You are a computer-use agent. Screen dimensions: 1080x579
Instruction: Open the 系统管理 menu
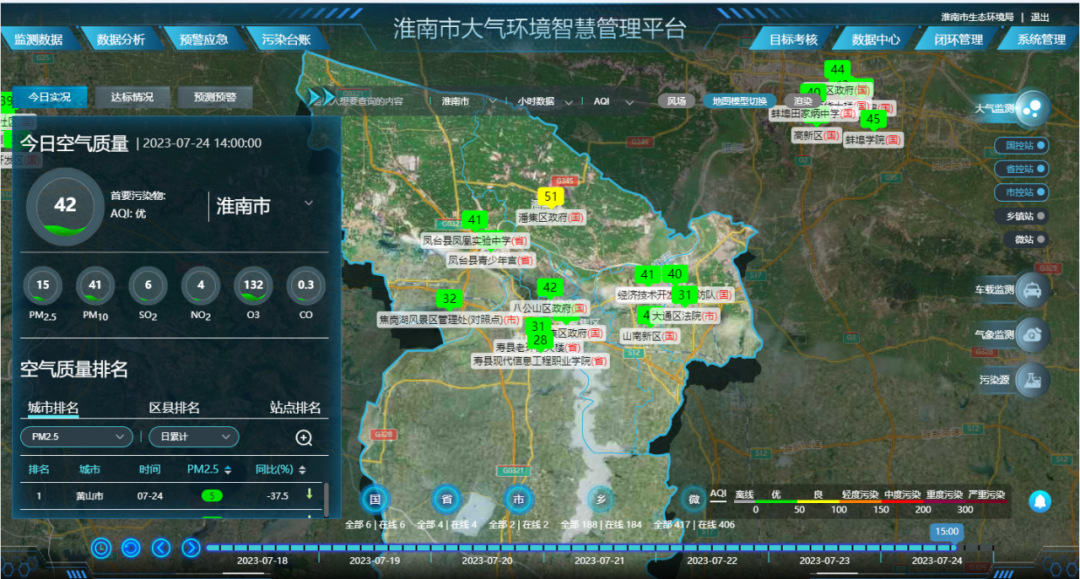pyautogui.click(x=1041, y=39)
